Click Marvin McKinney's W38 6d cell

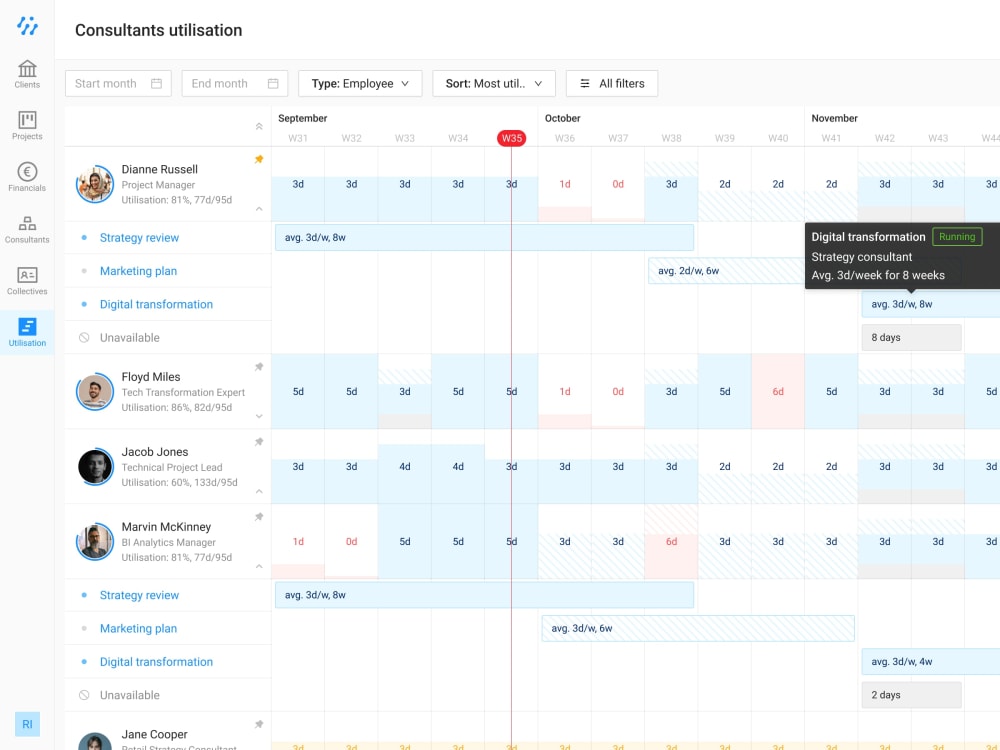[672, 541]
